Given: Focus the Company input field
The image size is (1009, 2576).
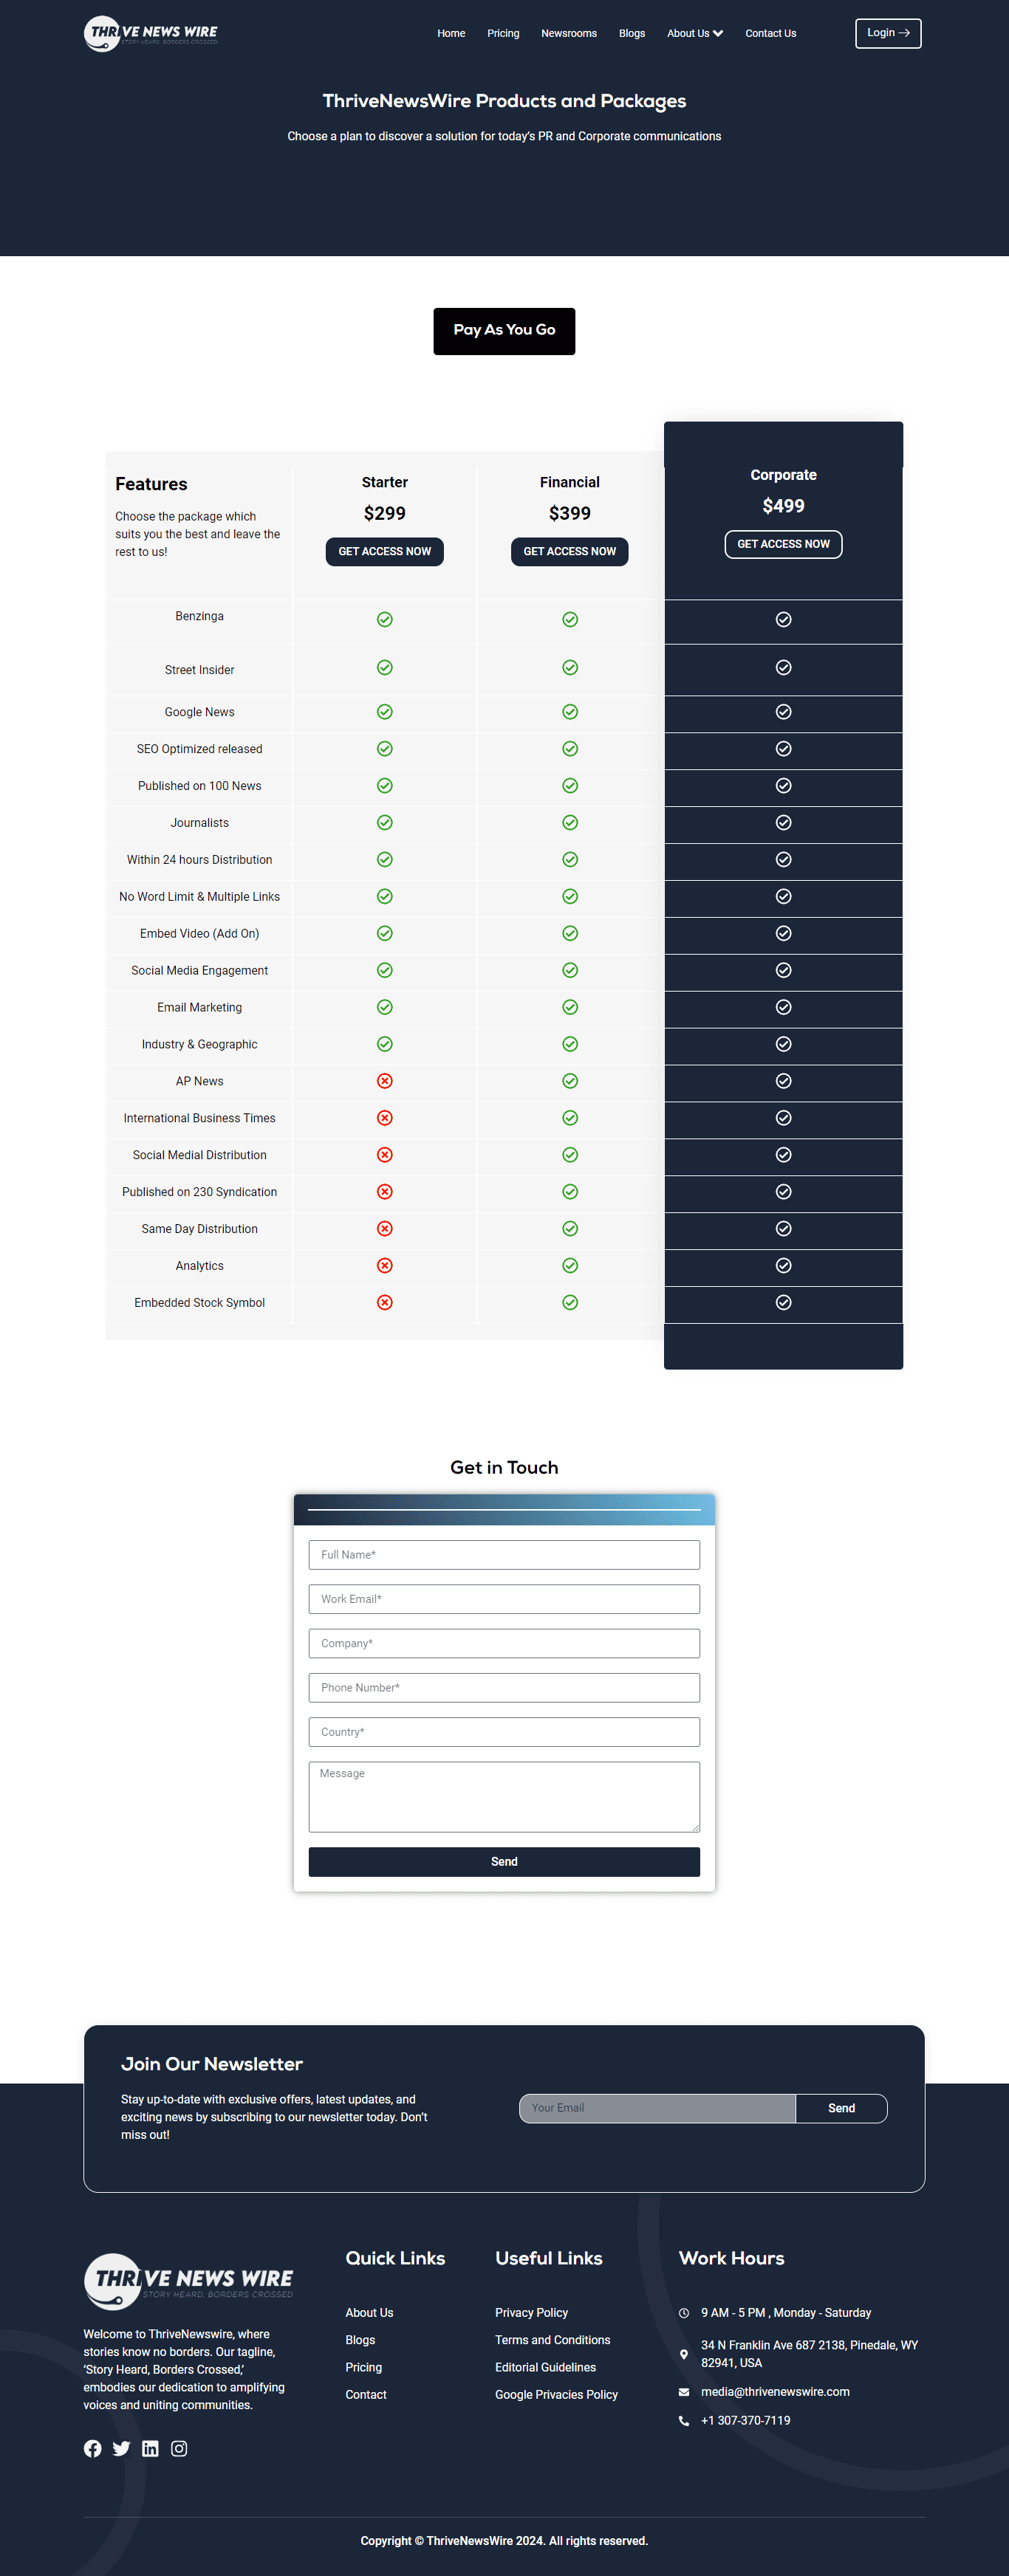Looking at the screenshot, I should pyautogui.click(x=504, y=1643).
